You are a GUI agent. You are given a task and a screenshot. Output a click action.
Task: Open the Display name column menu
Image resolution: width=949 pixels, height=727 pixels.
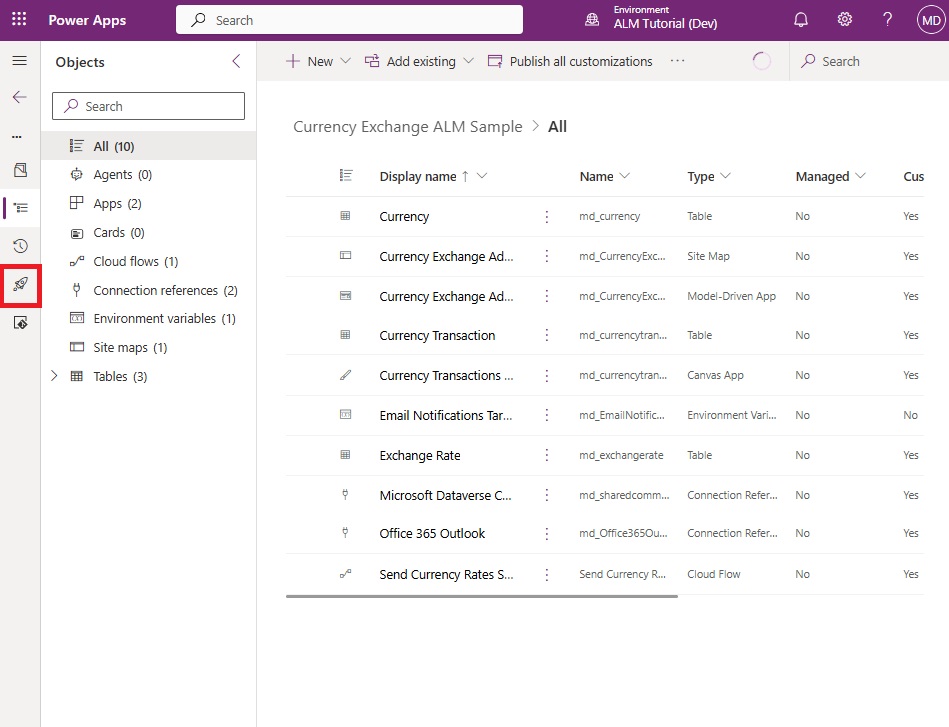482,176
